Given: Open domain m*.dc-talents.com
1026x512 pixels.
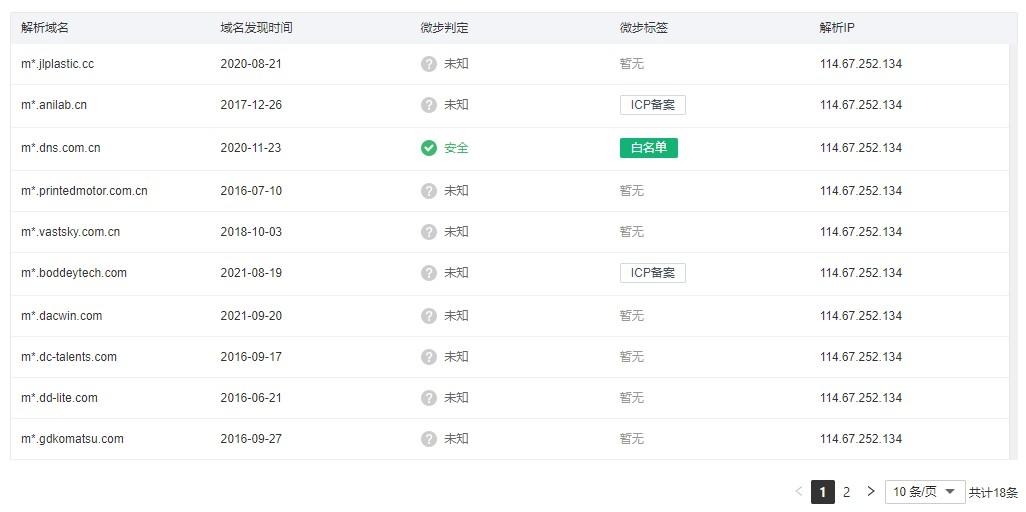Looking at the screenshot, I should point(68,357).
